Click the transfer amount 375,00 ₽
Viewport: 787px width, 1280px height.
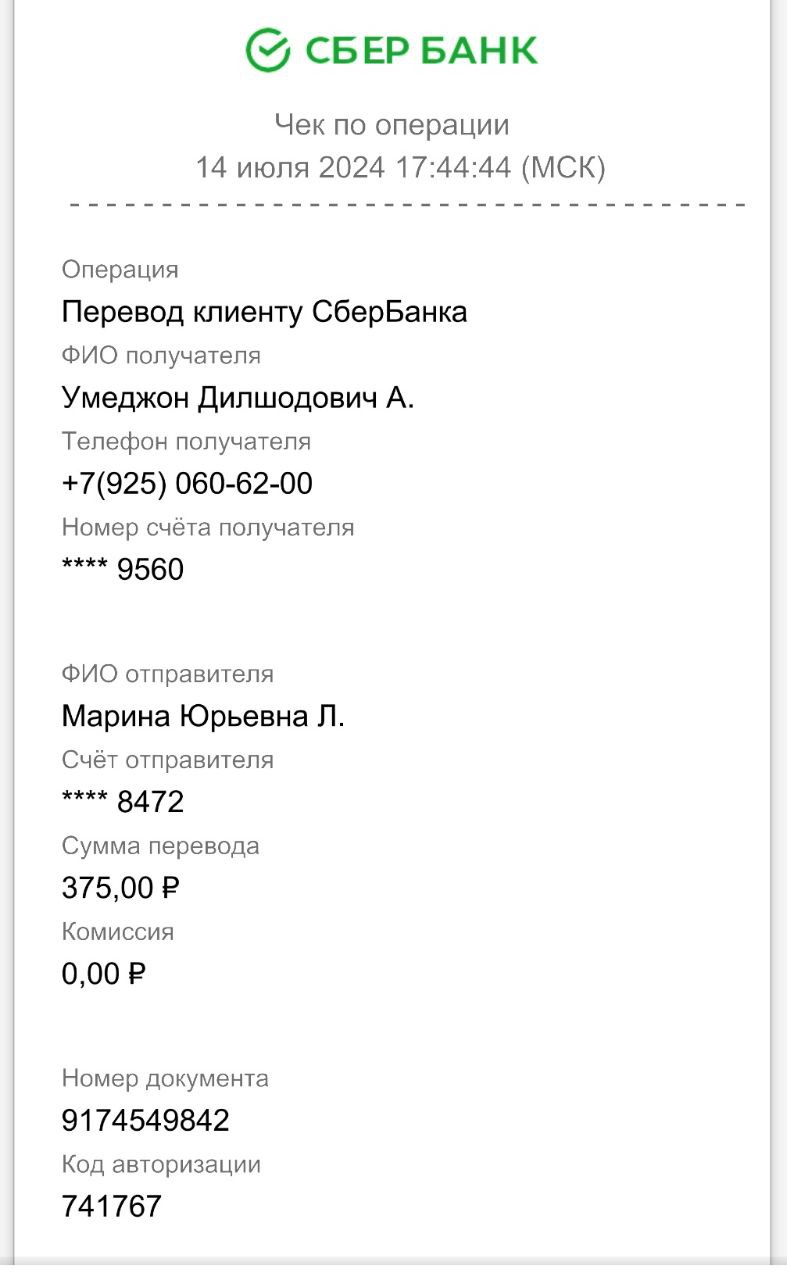point(121,887)
